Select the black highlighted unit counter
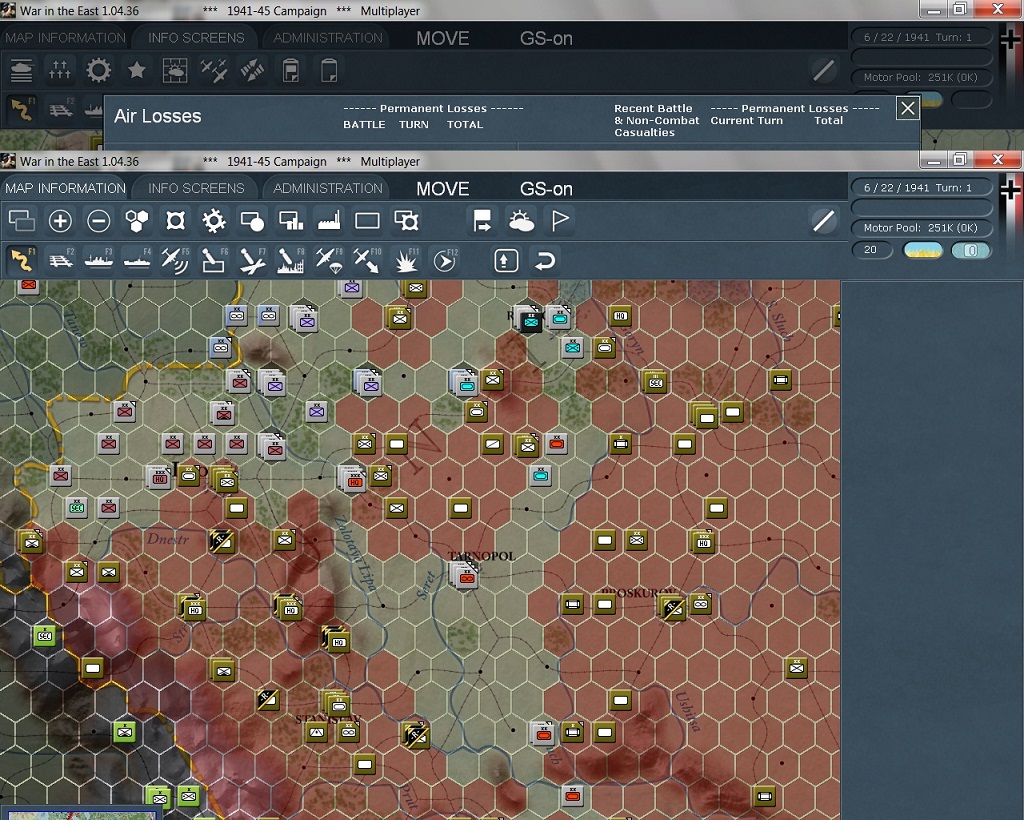 coord(530,320)
